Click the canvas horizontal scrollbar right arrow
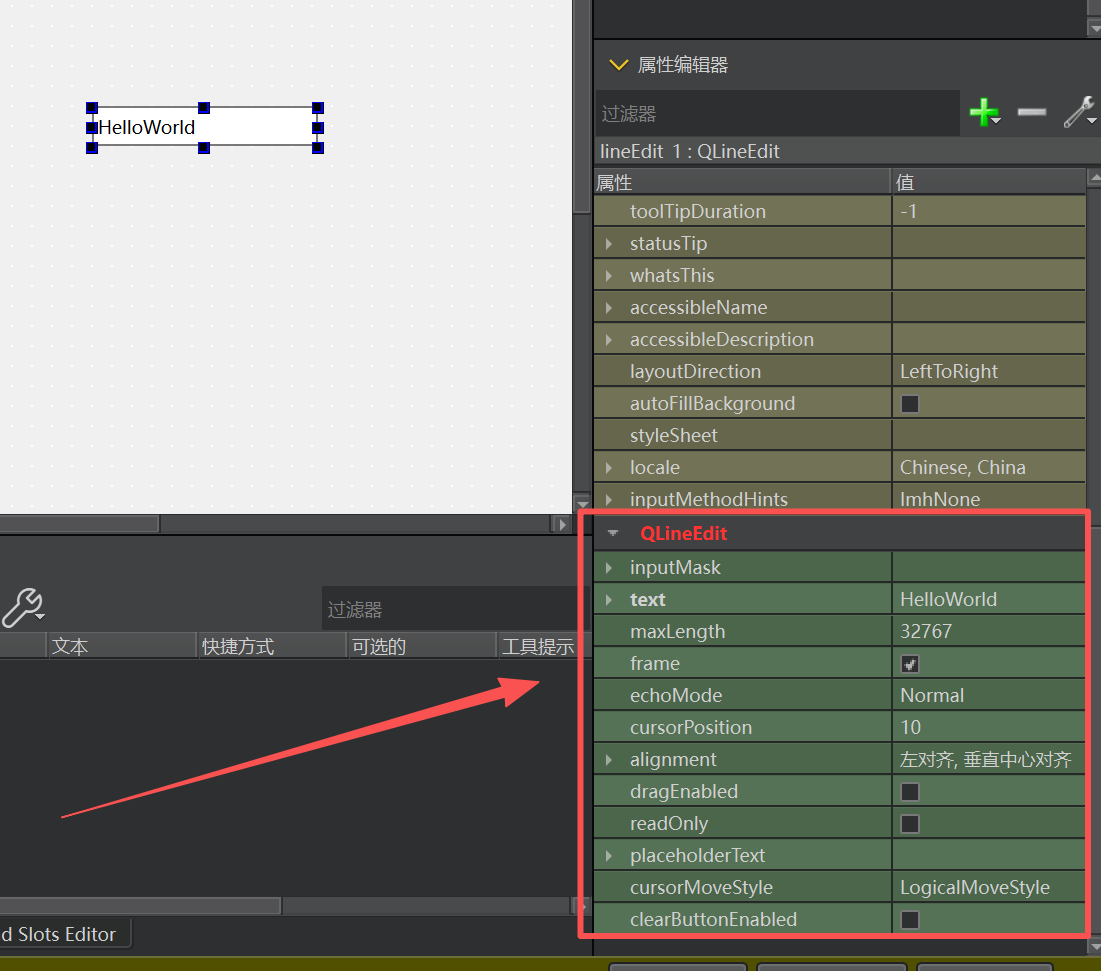Image resolution: width=1101 pixels, height=971 pixels. (x=561, y=524)
